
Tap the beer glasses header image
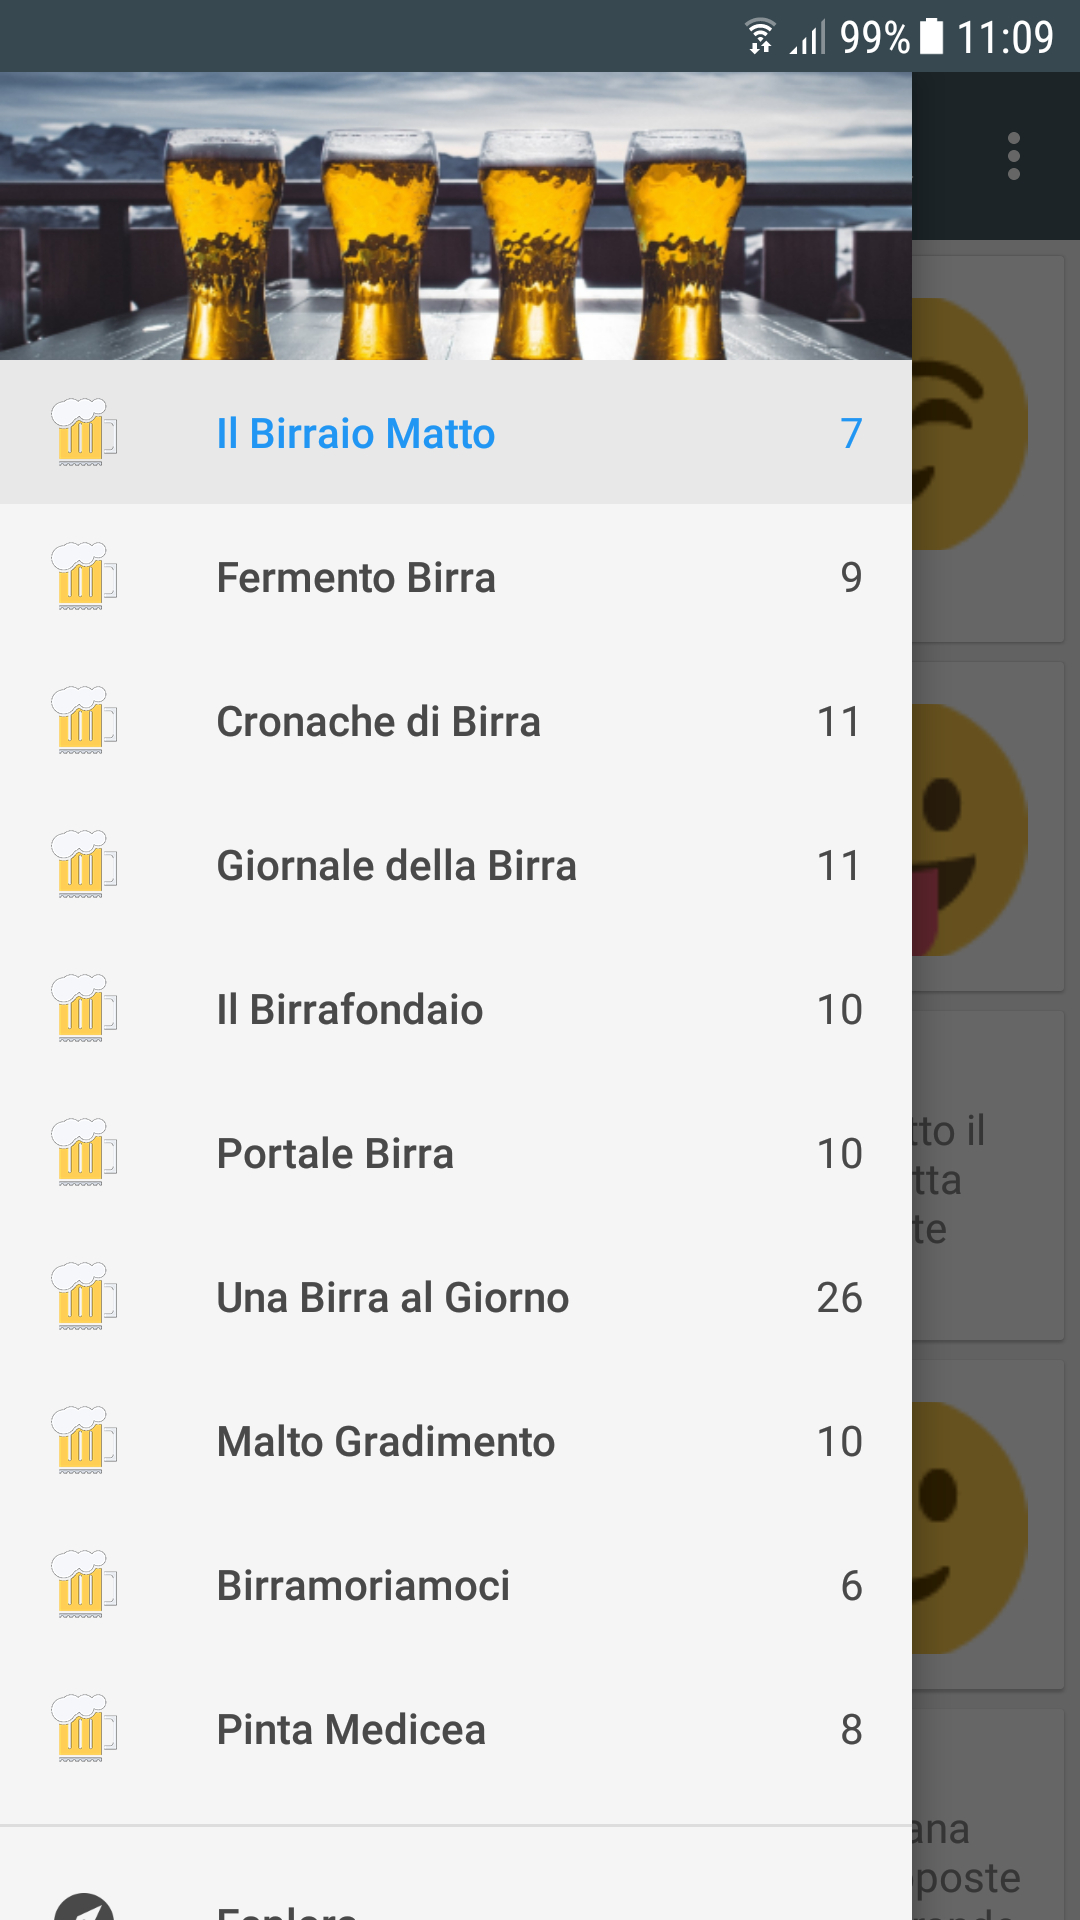pyautogui.click(x=456, y=216)
